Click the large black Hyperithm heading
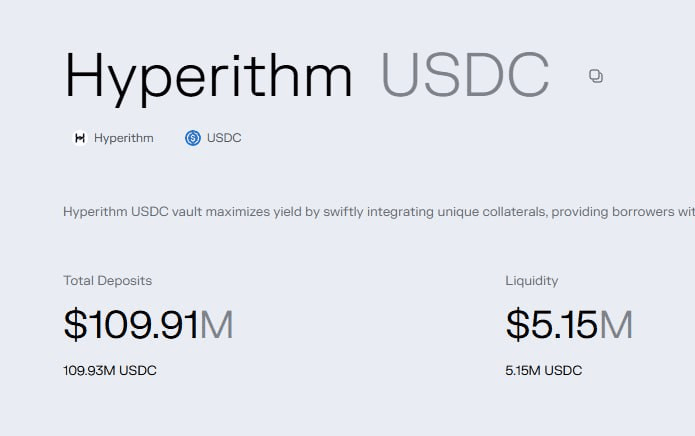This screenshot has width=695, height=436. pos(208,76)
